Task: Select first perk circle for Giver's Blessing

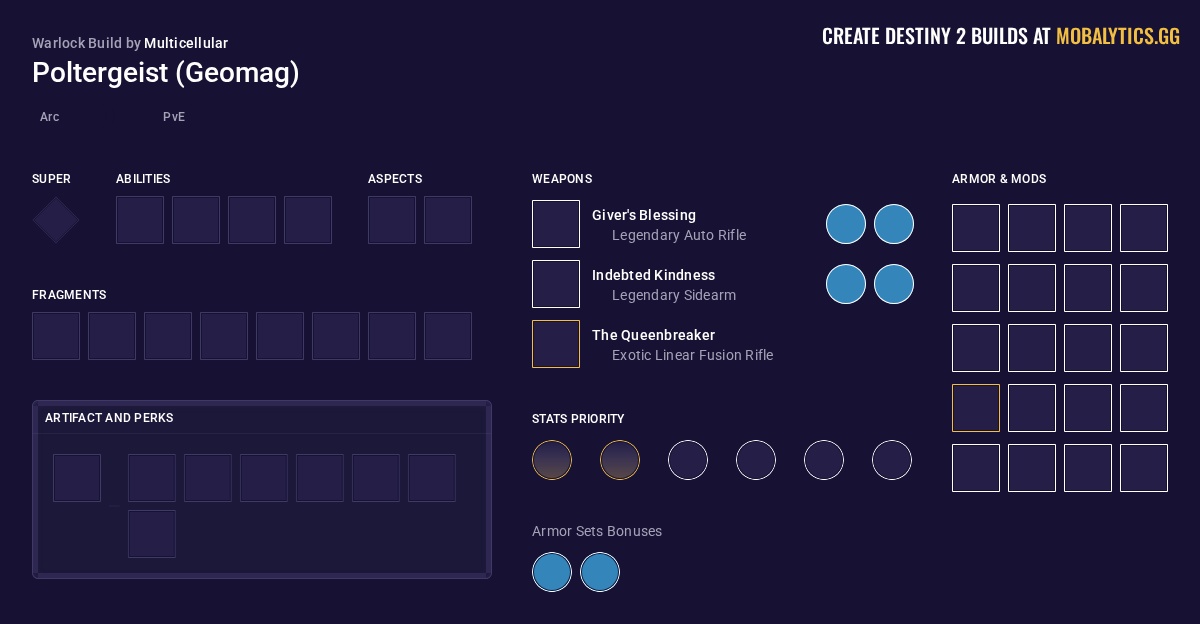Action: click(x=846, y=224)
